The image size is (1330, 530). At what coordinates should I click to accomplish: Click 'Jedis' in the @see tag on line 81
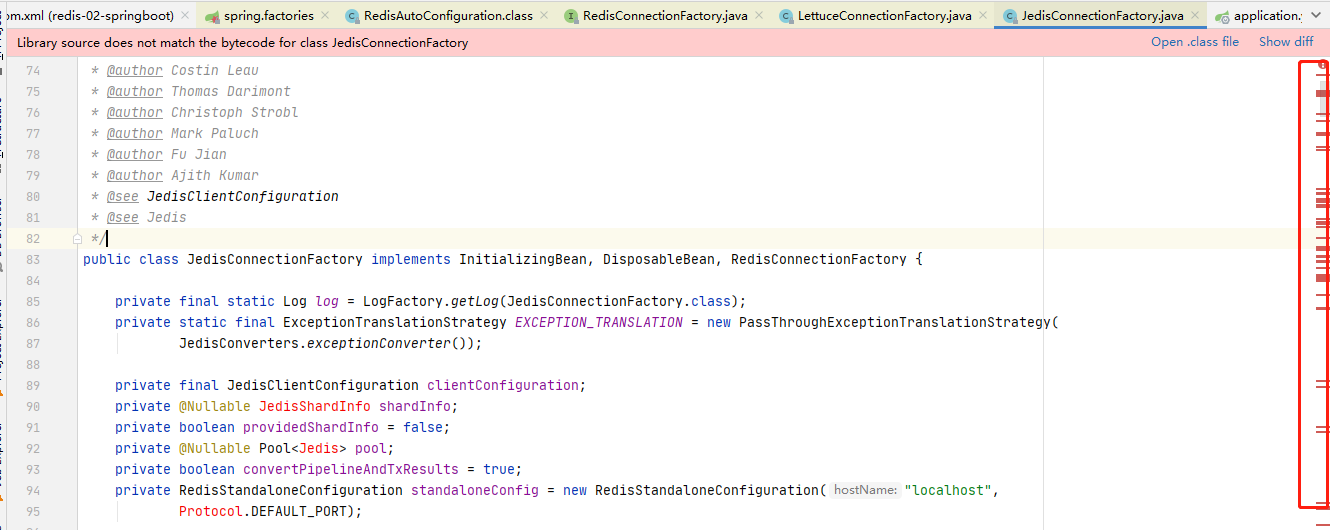pyautogui.click(x=167, y=217)
